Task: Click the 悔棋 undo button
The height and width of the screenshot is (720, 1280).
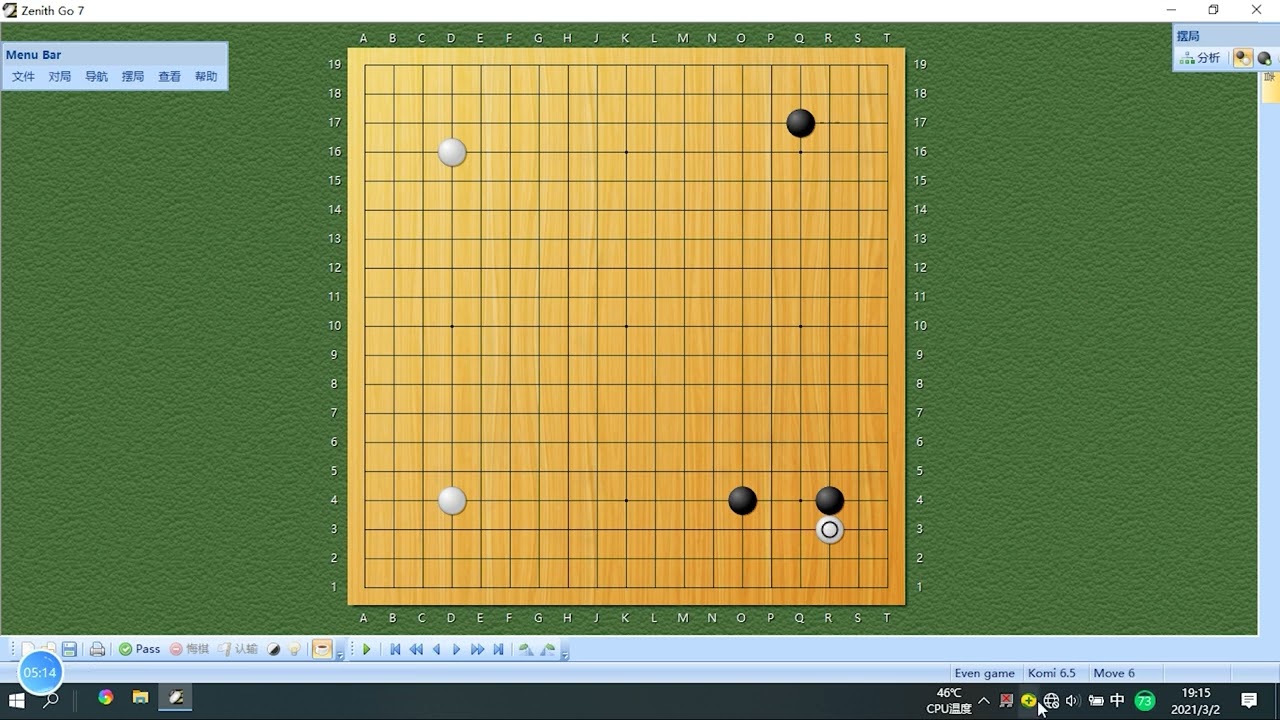Action: [x=189, y=649]
